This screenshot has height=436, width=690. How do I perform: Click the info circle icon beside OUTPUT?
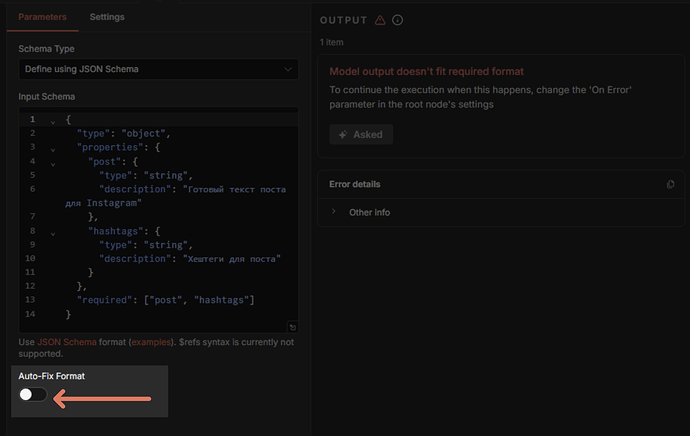[398, 20]
